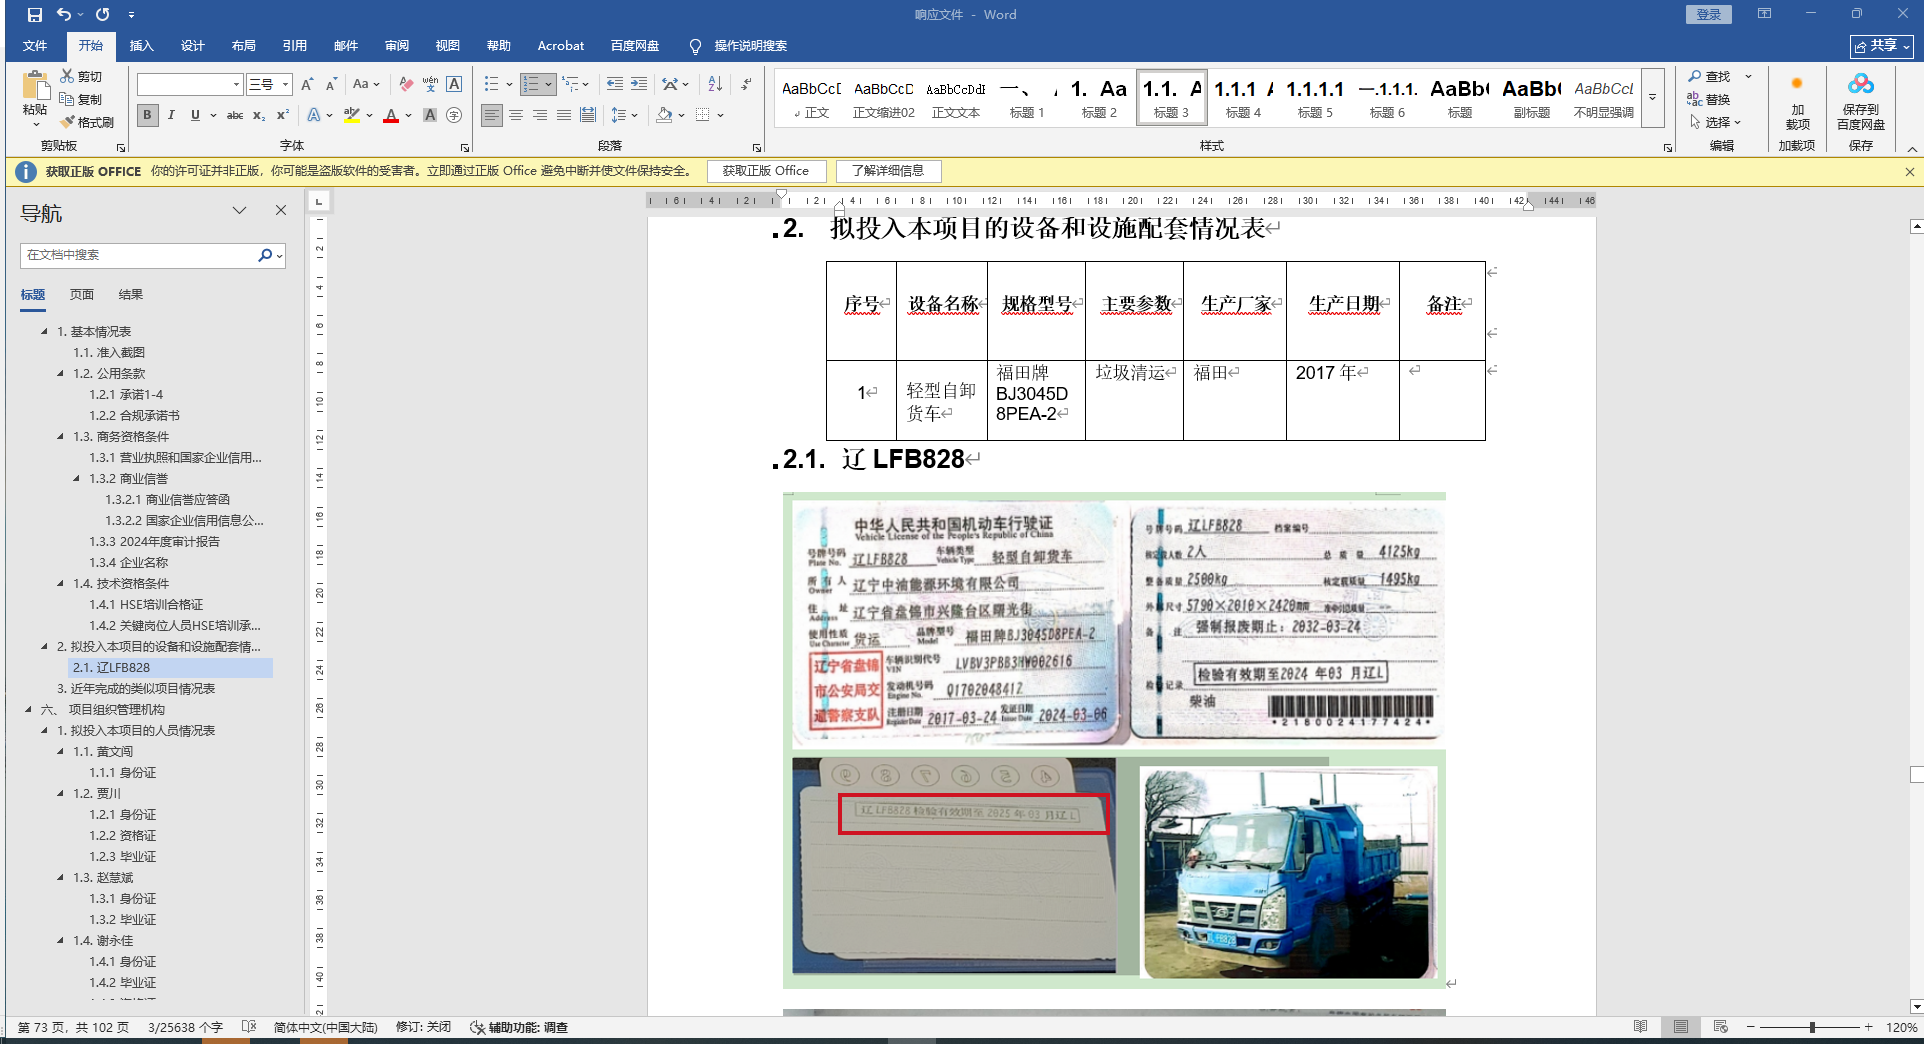This screenshot has height=1044, width=1924.
Task: Click the navigation search magnifier icon
Action: [x=265, y=255]
